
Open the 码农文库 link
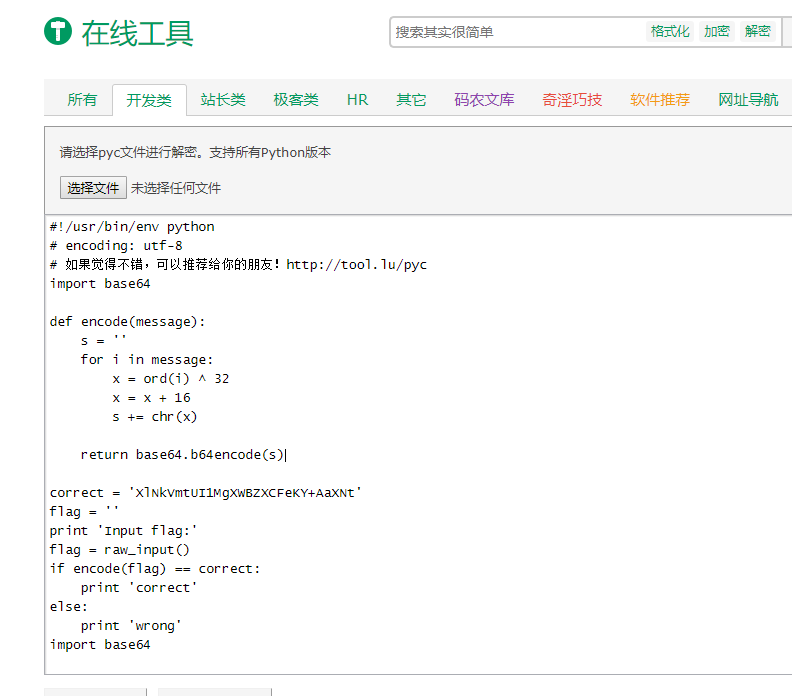tap(484, 100)
